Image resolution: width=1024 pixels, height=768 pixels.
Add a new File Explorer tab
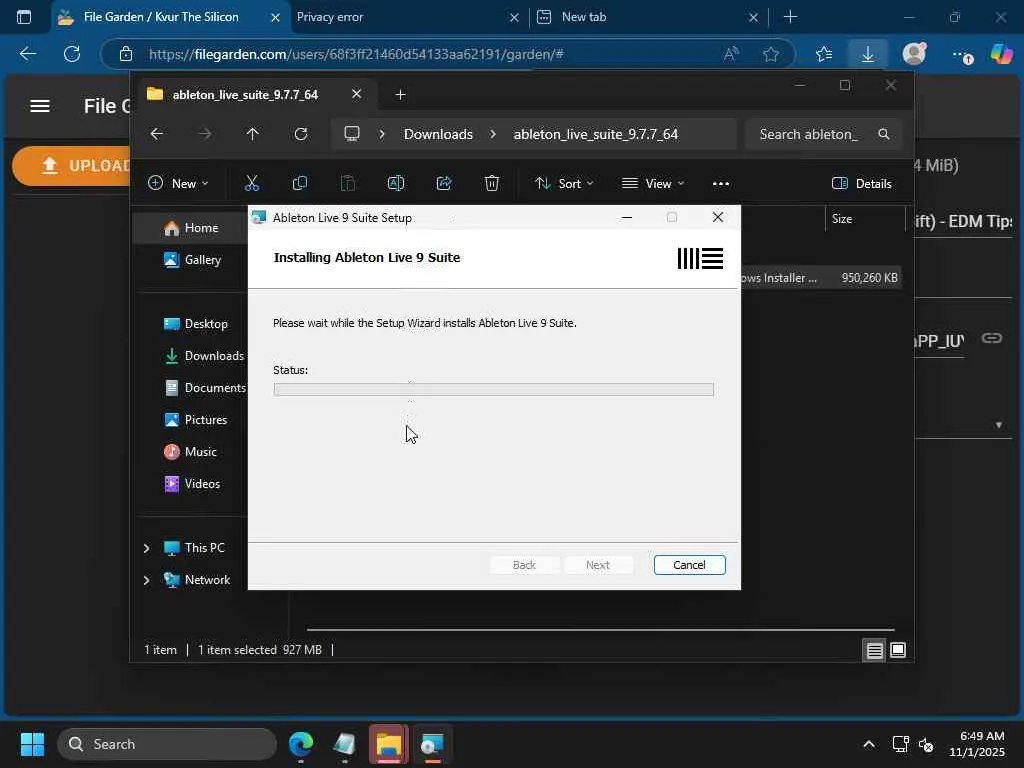pyautogui.click(x=400, y=95)
